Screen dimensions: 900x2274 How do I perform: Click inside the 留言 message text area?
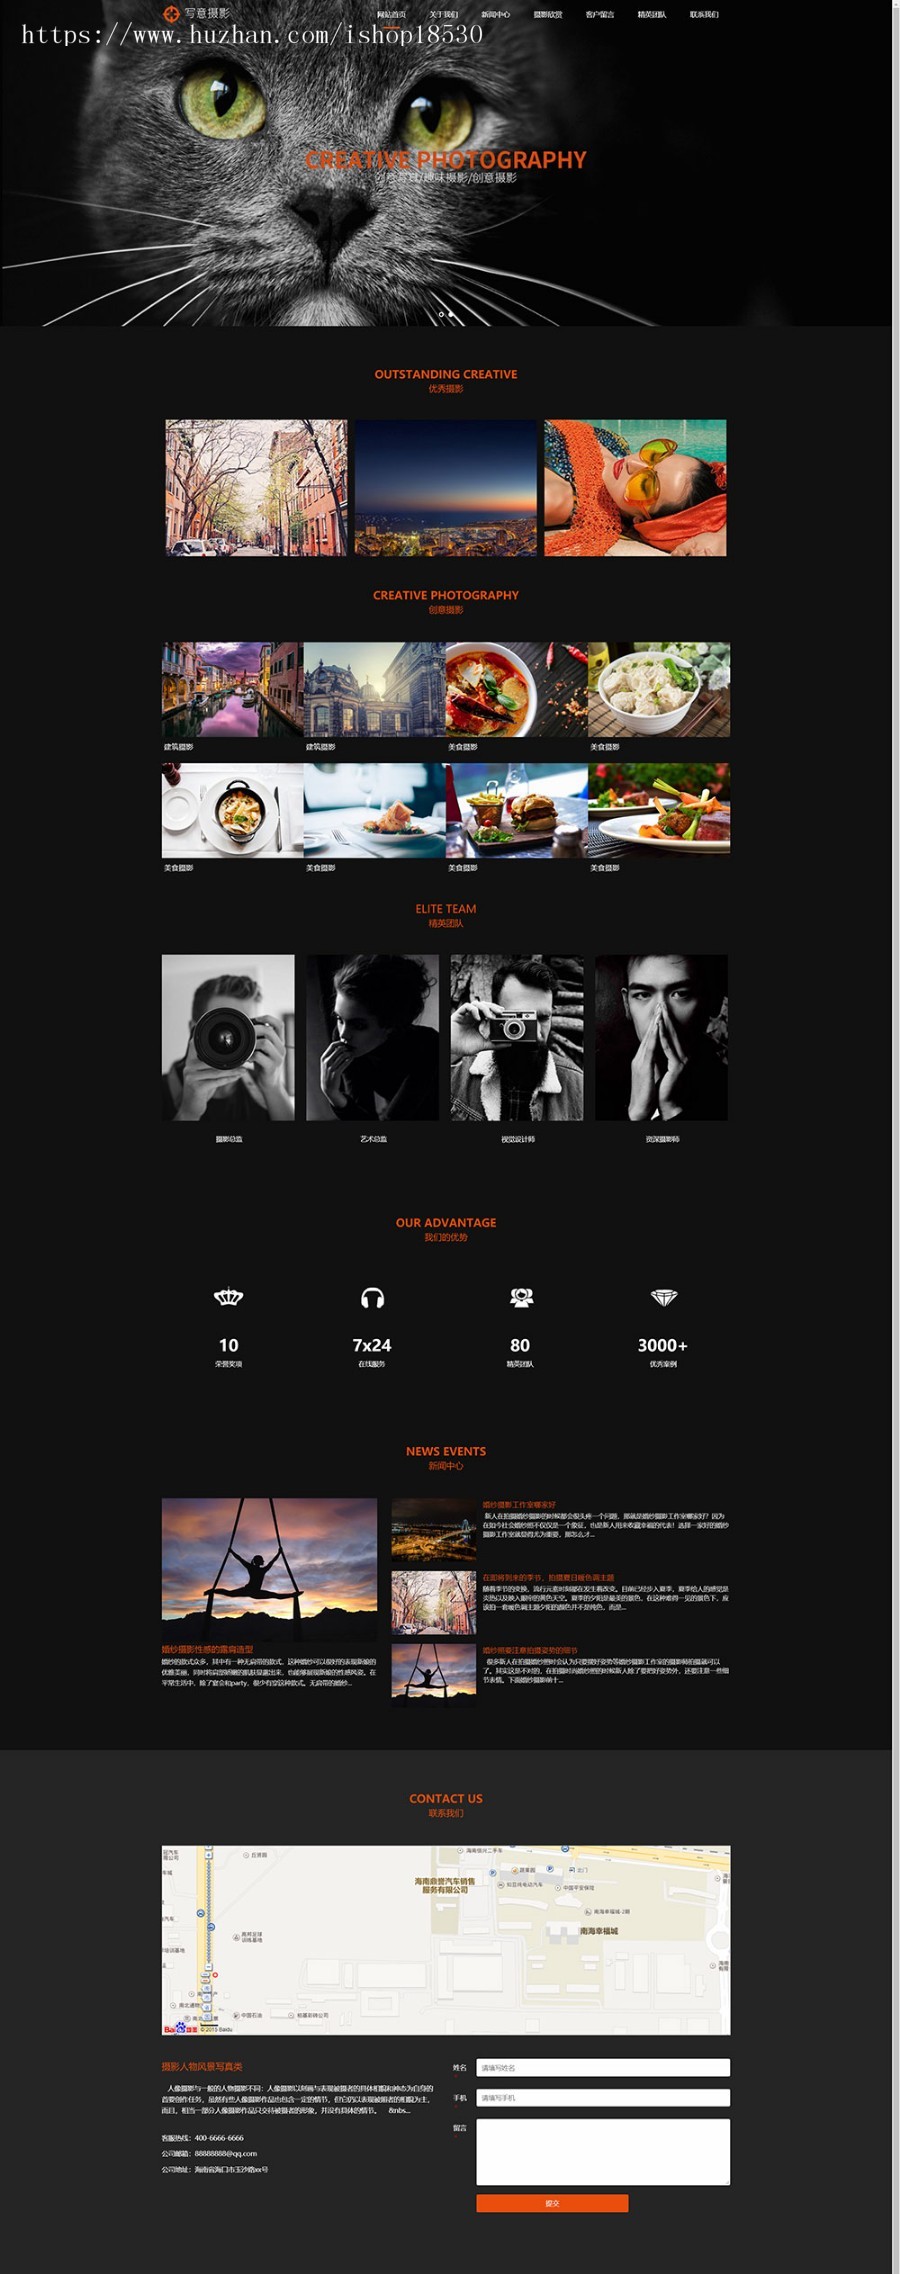click(x=603, y=2152)
